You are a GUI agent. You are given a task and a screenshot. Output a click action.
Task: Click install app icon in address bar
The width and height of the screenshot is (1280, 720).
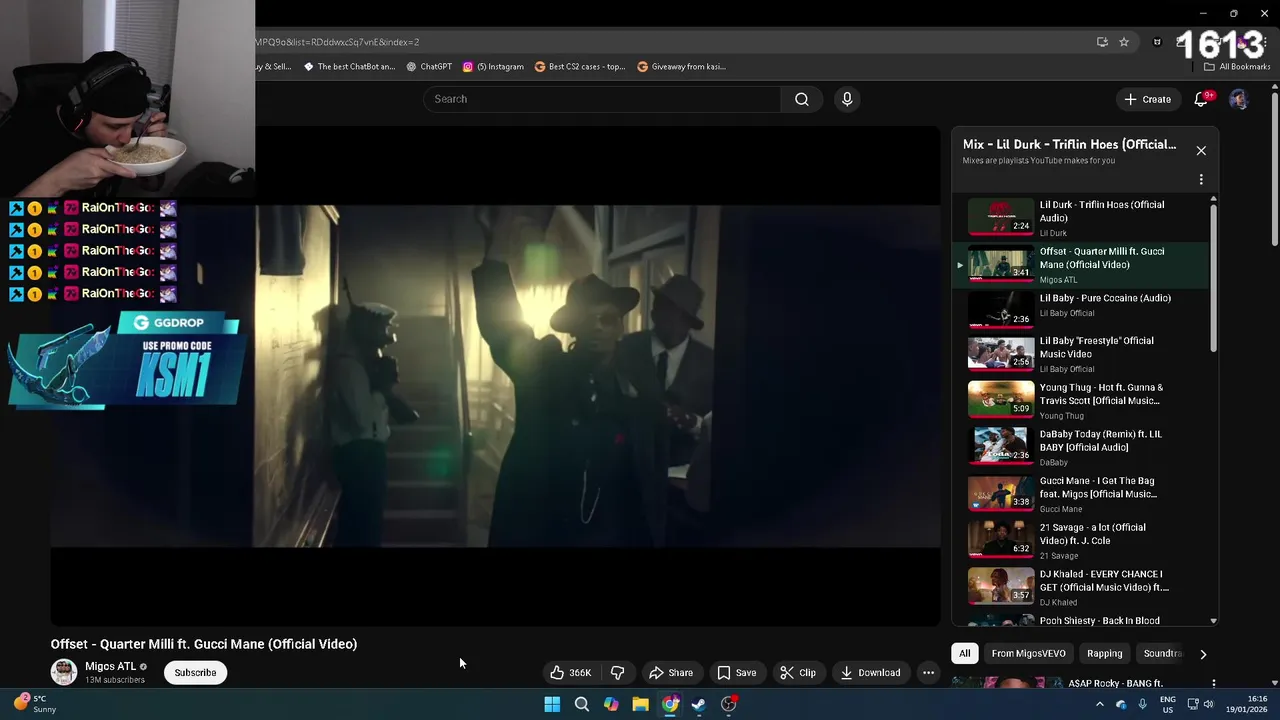point(1102,42)
